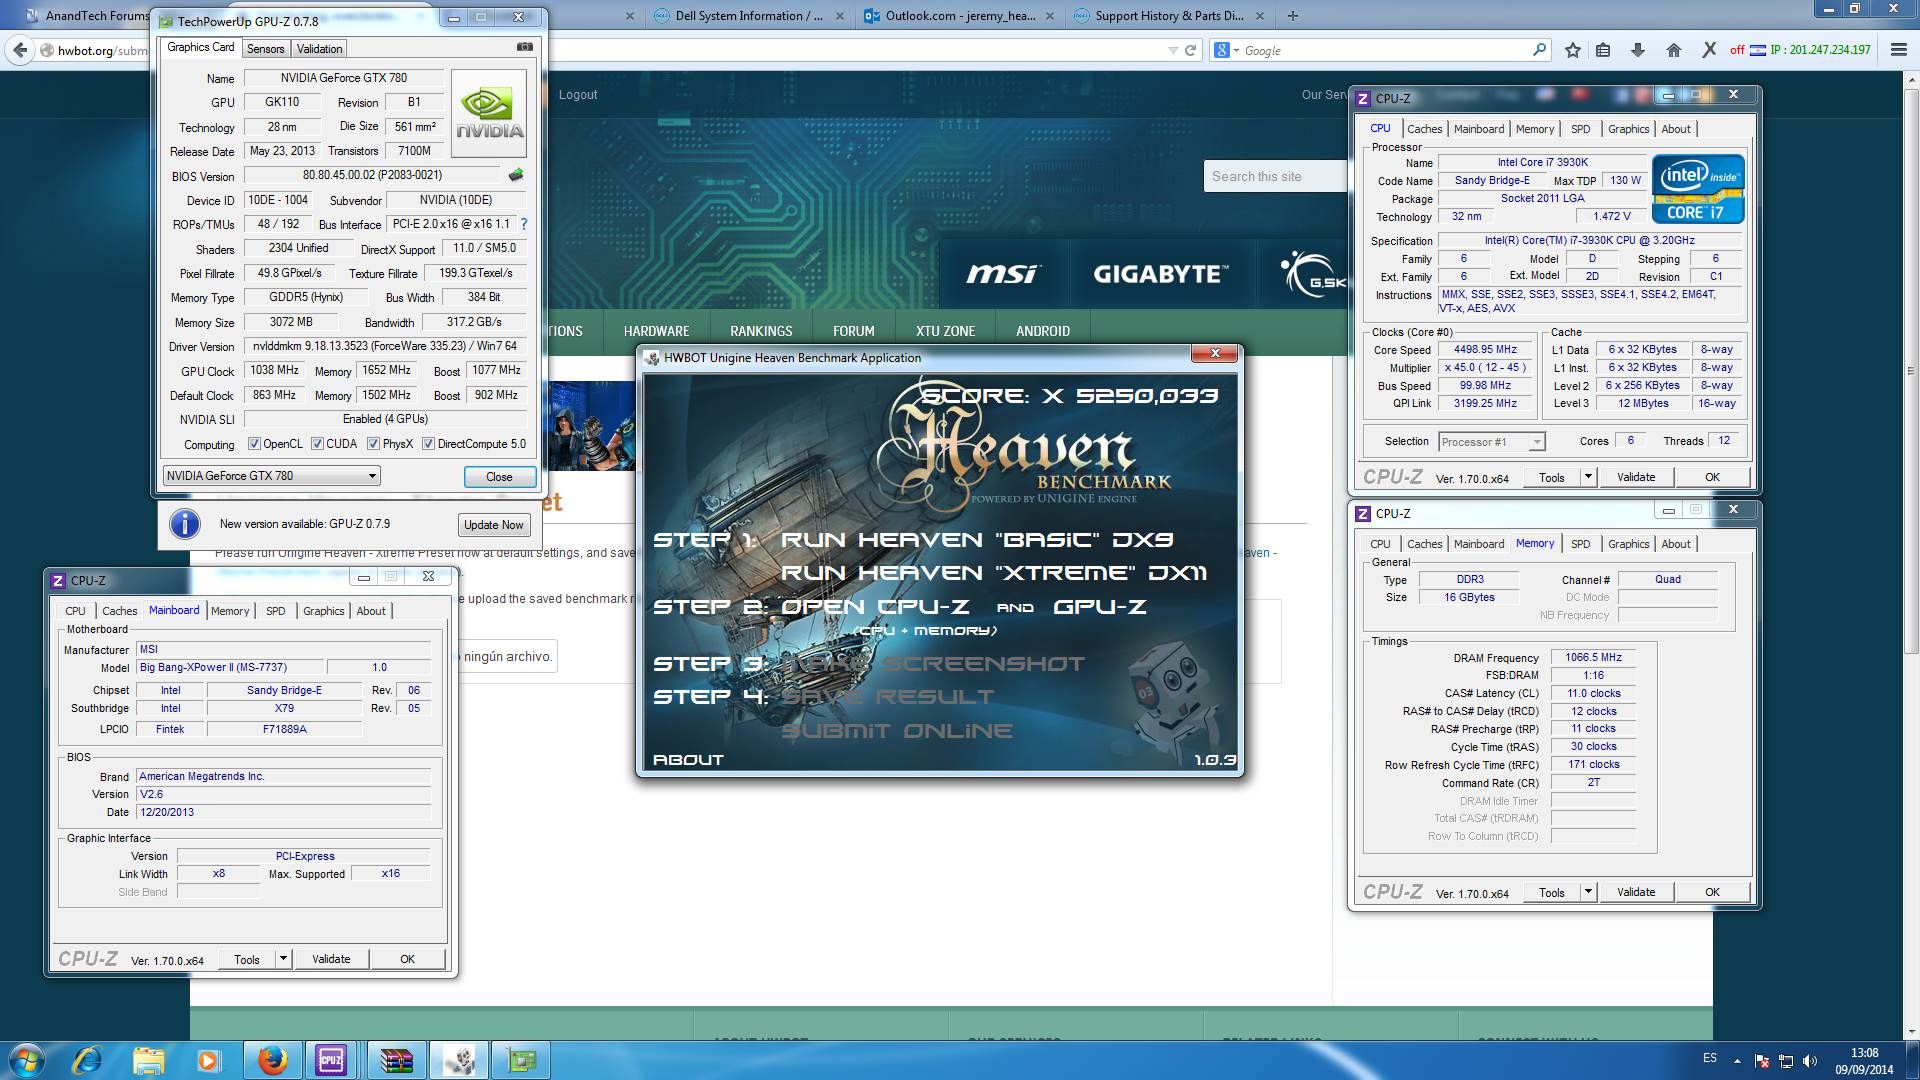Click Intel Core i7 logo in CPU-Z
1920x1080 pixels.
(1698, 188)
